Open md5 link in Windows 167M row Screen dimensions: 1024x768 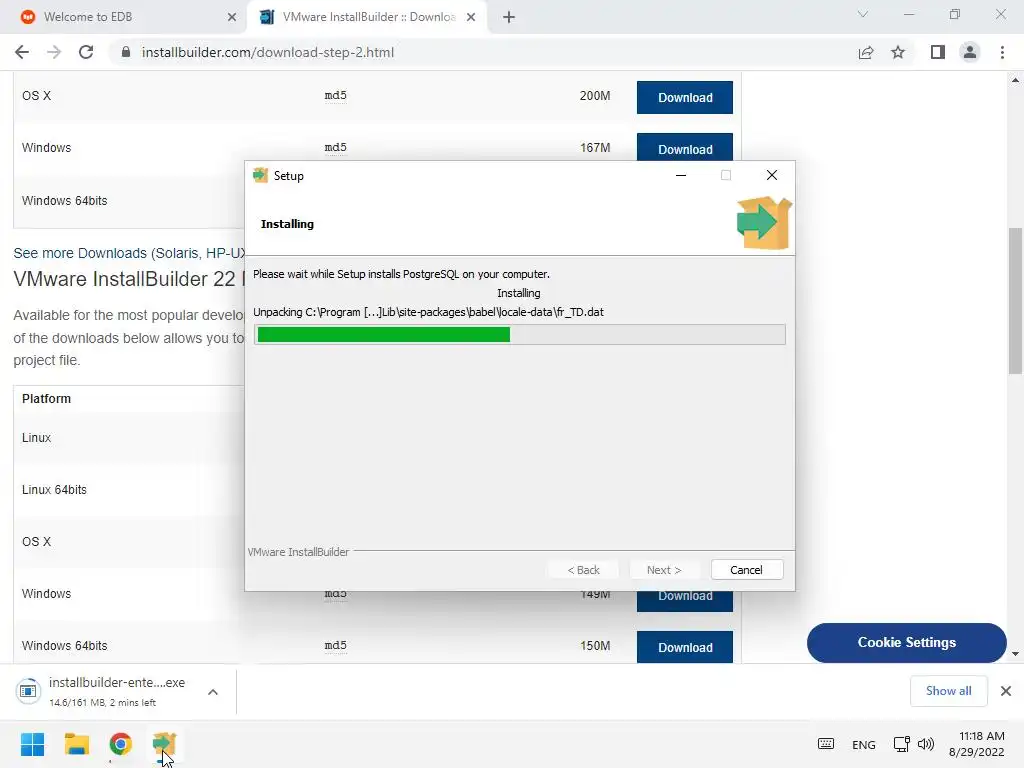[x=336, y=148]
